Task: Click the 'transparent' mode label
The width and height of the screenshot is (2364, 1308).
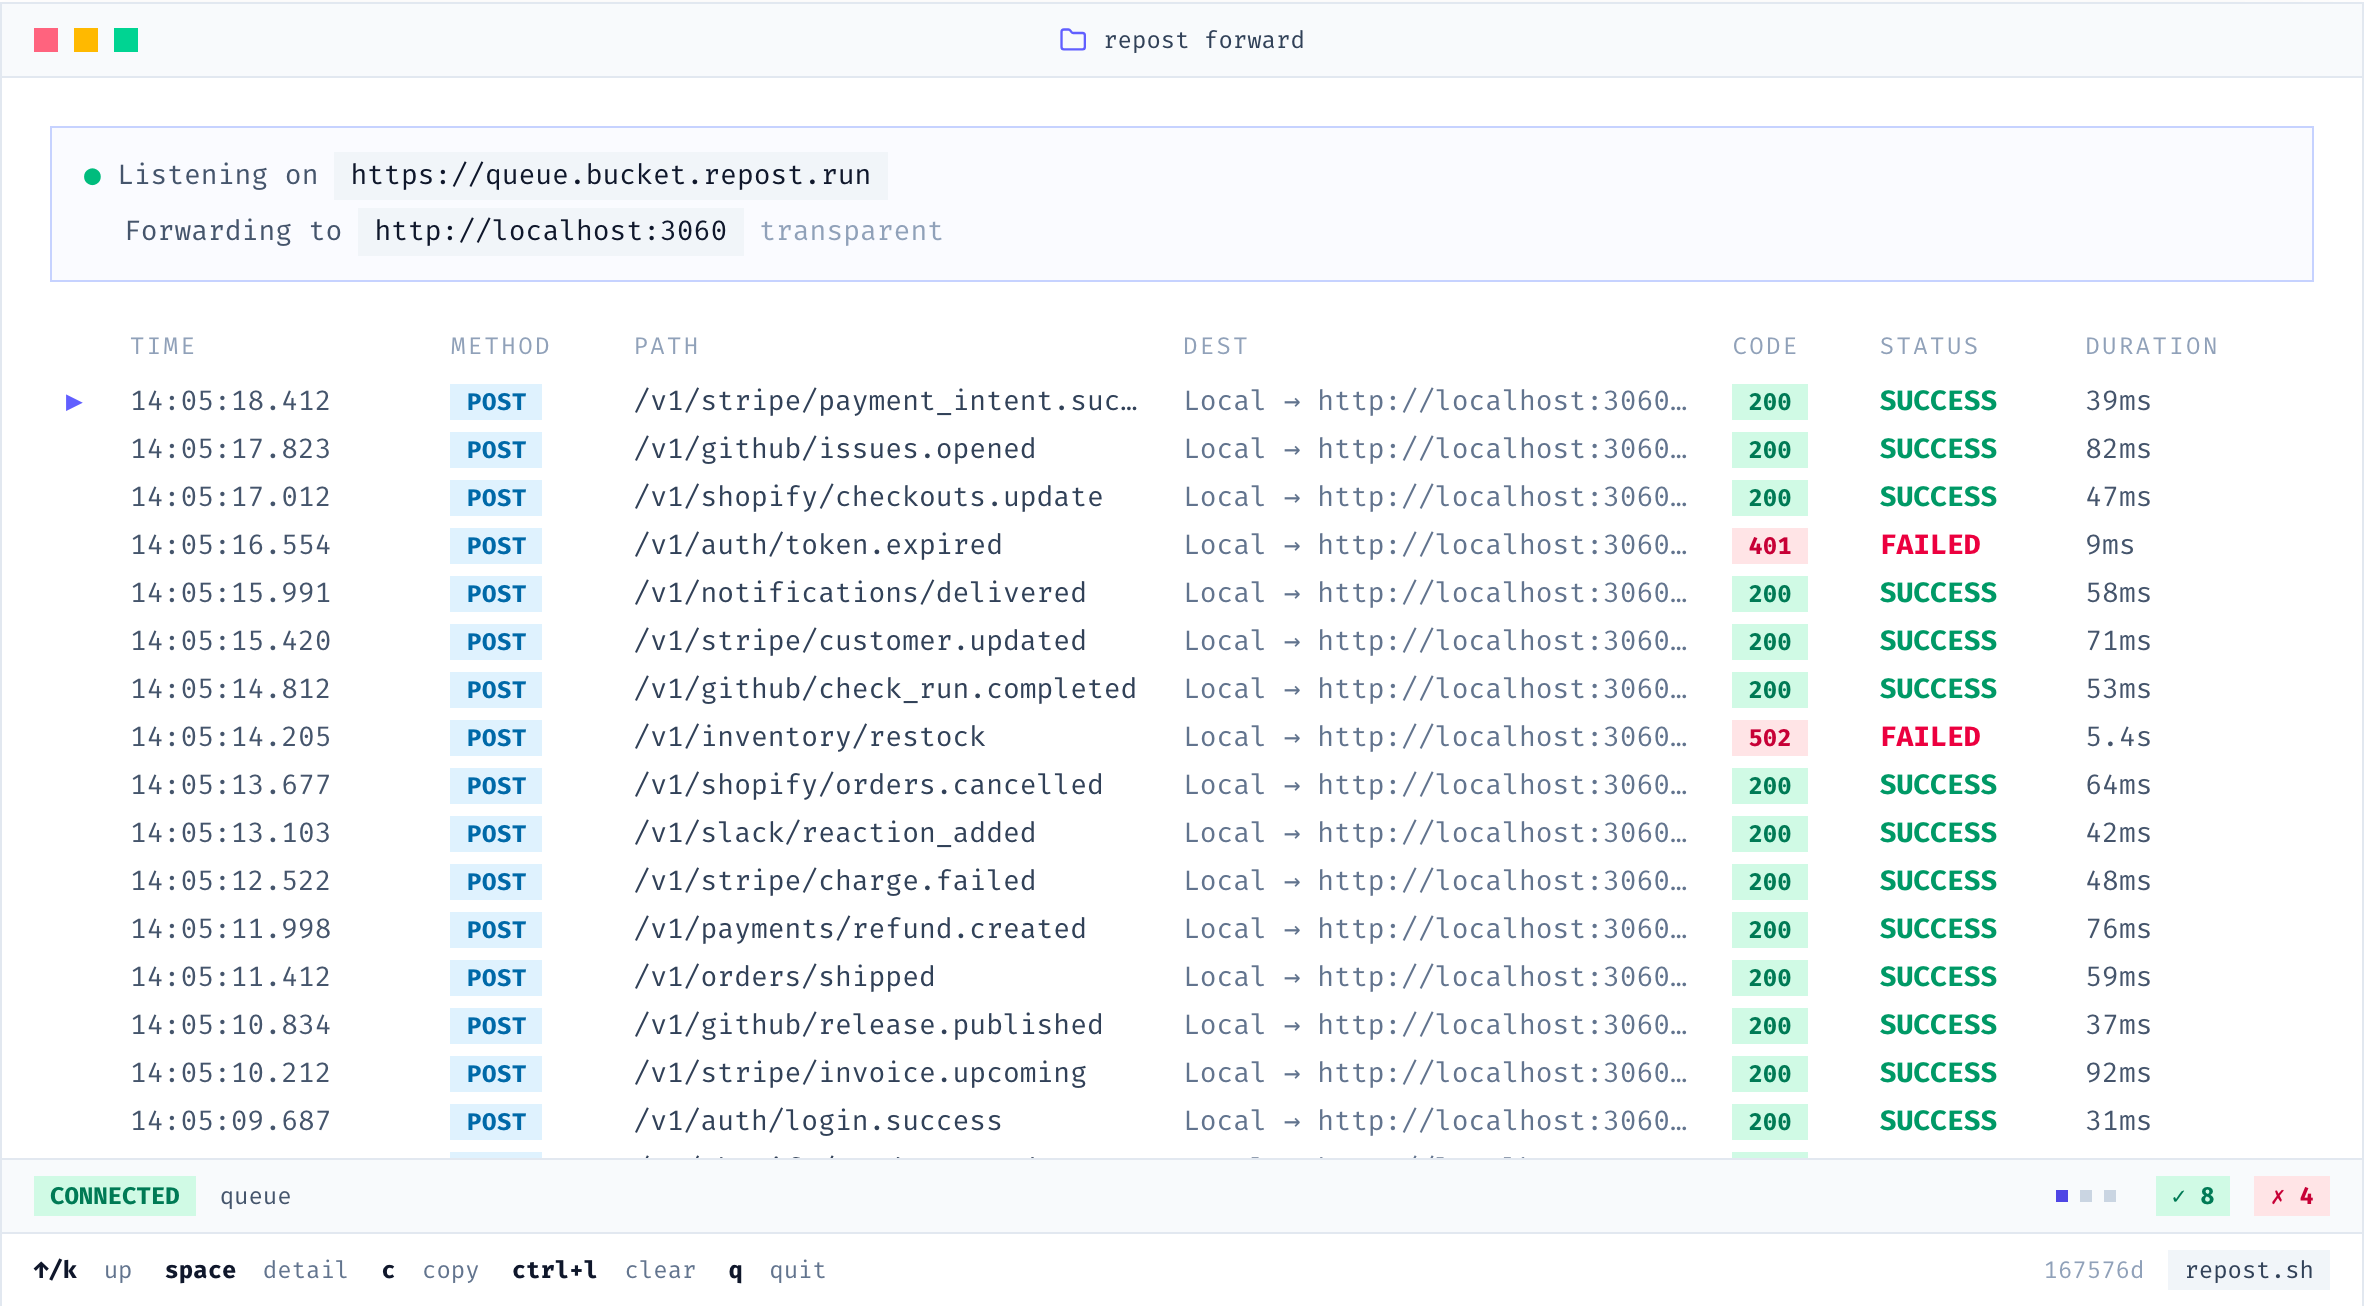Action: 851,231
